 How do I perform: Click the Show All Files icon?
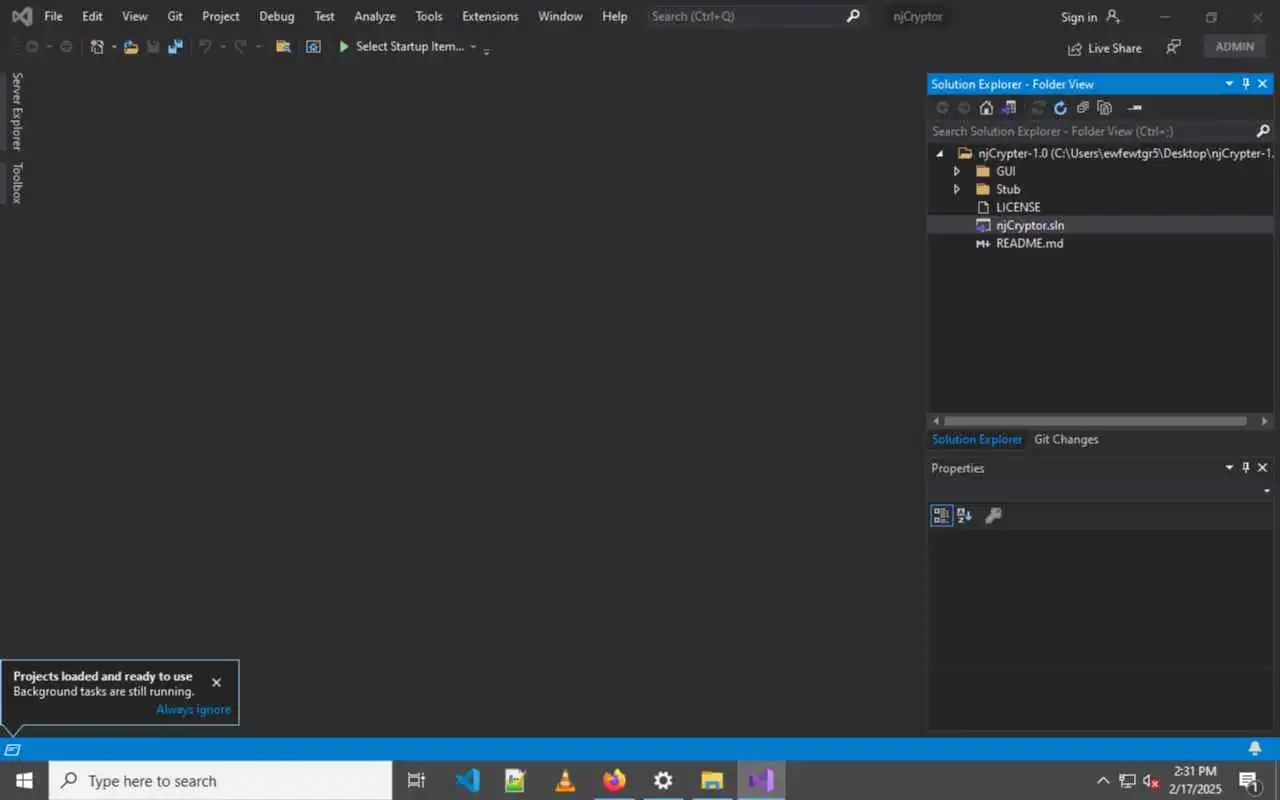(x=1104, y=108)
